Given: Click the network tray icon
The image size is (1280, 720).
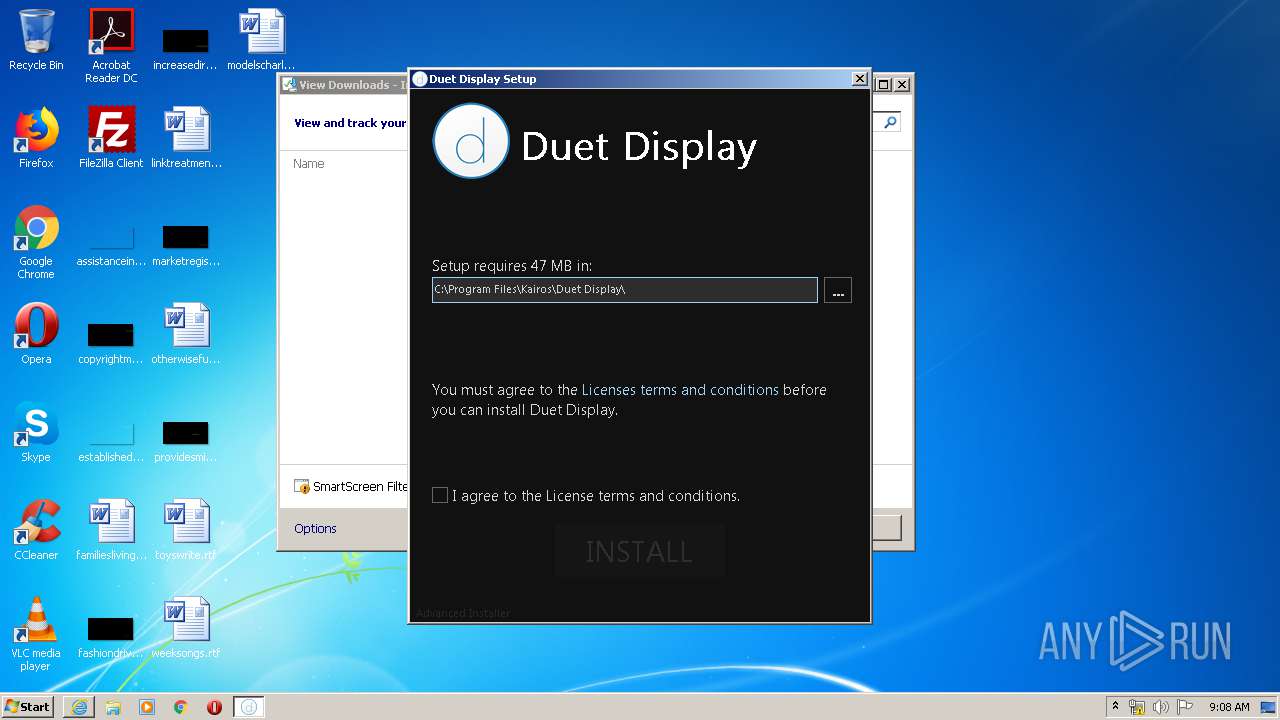Looking at the screenshot, I should (1137, 707).
